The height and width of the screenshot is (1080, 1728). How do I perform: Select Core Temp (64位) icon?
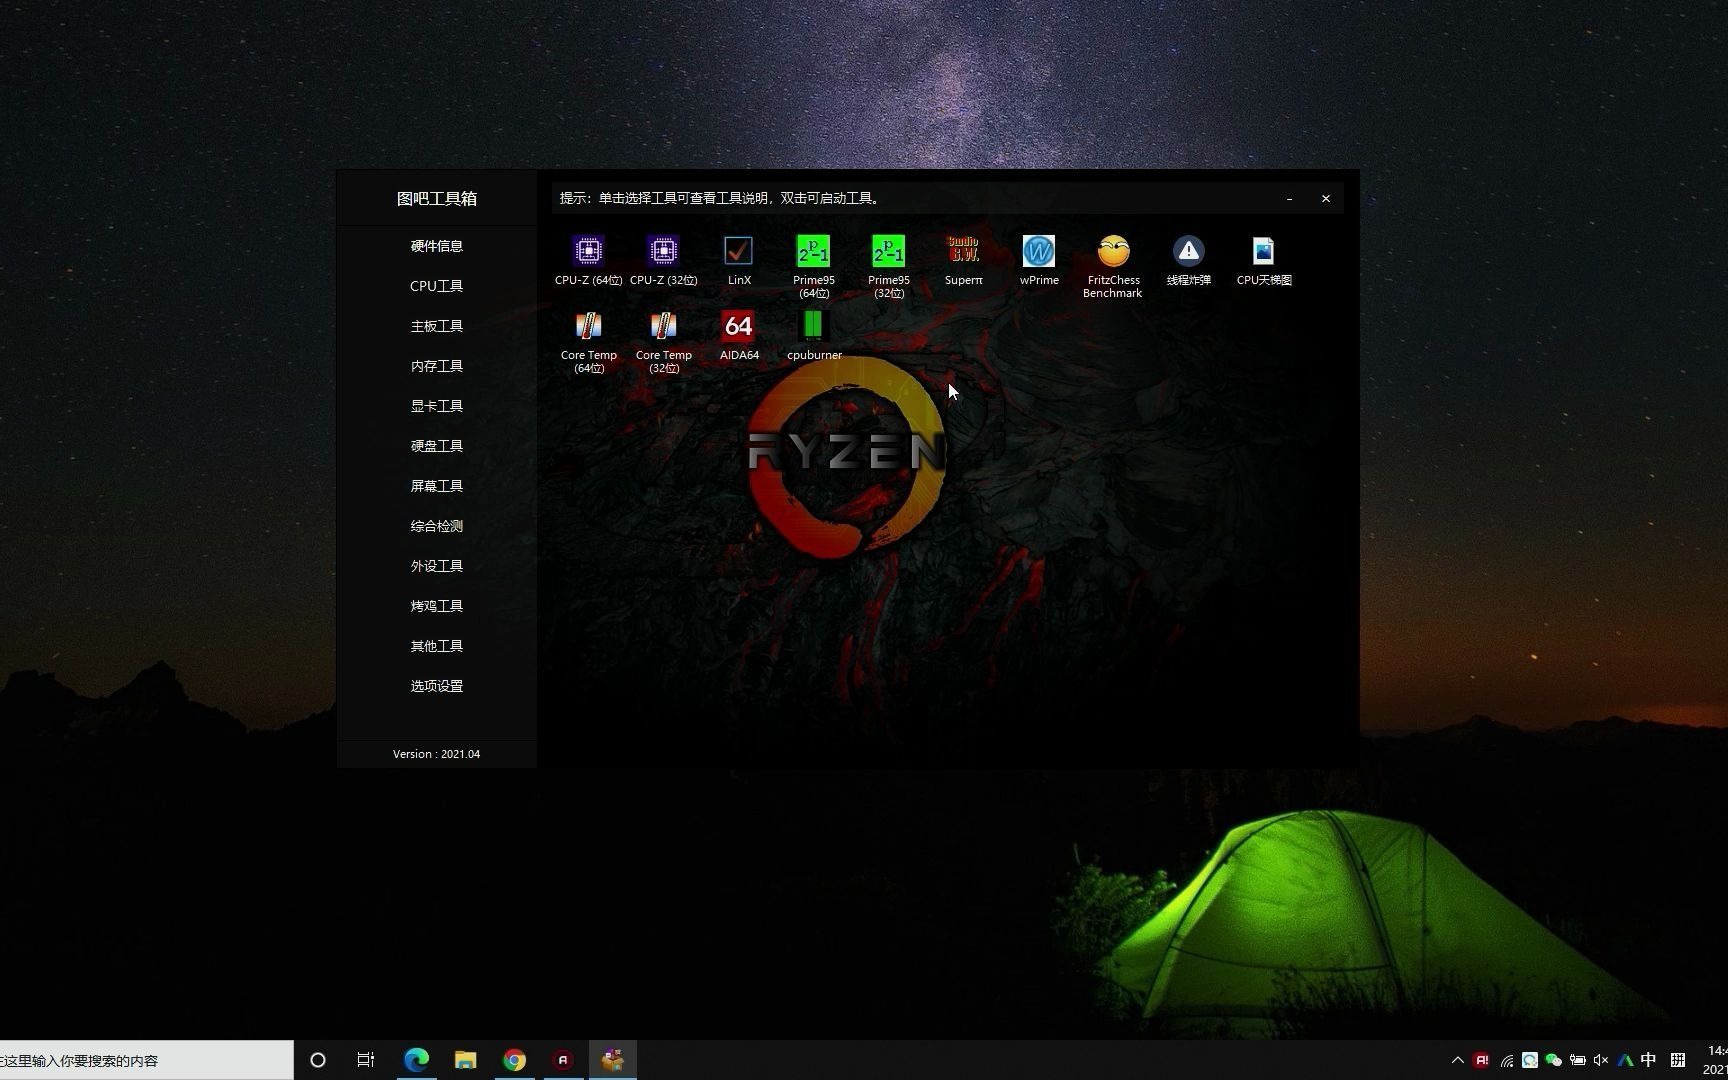coord(588,326)
